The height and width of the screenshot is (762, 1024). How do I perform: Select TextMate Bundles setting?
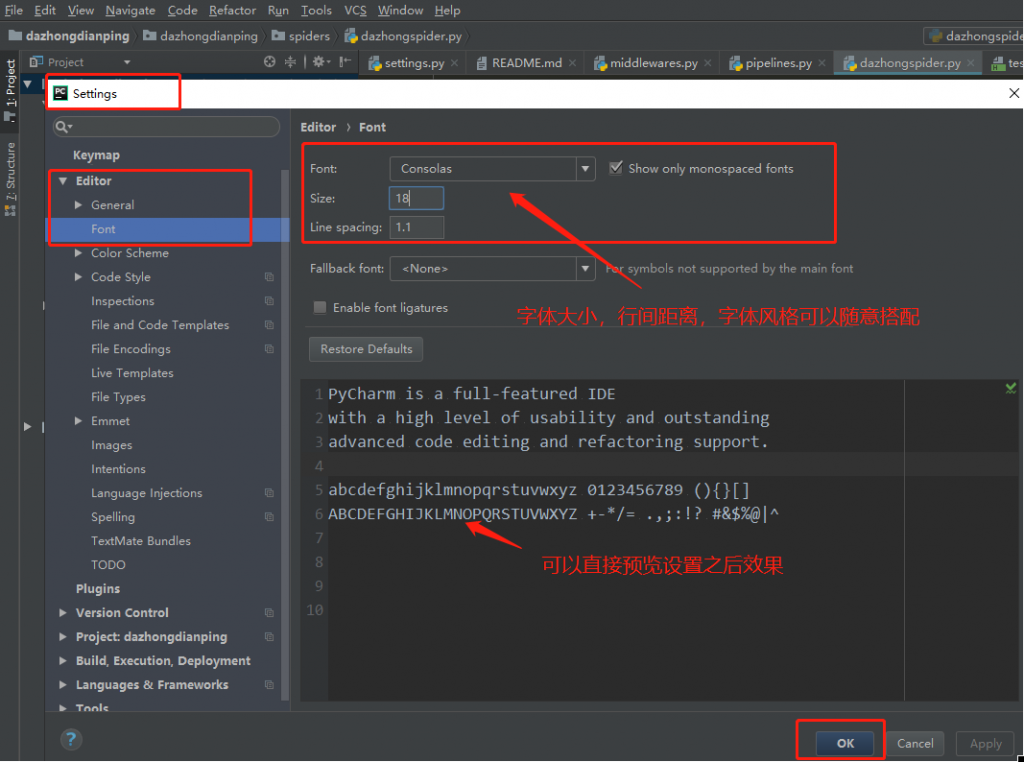click(x=141, y=541)
